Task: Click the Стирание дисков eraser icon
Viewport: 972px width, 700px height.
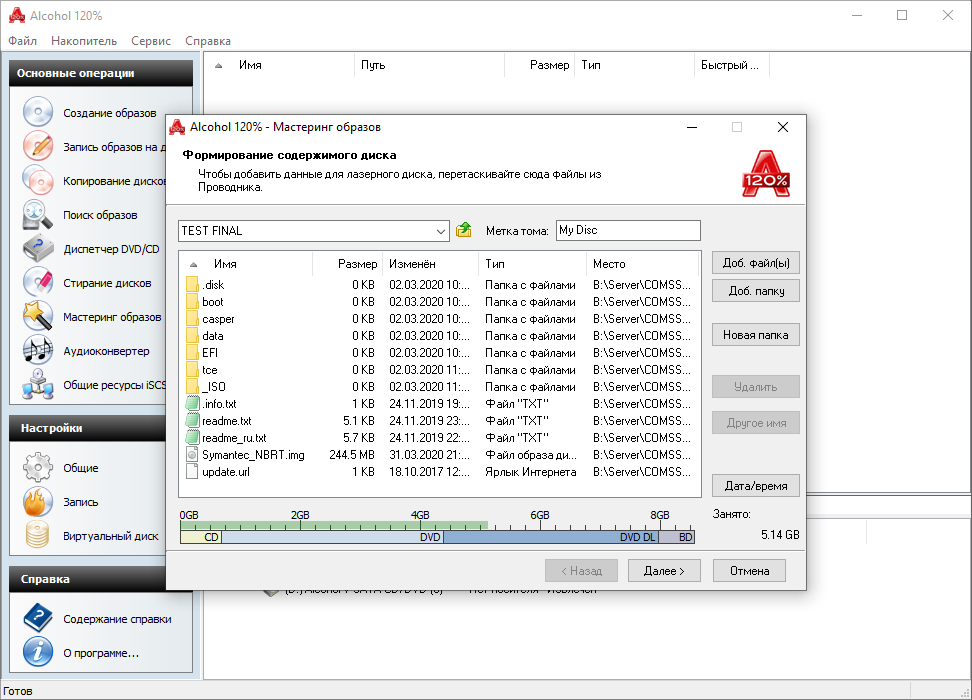Action: point(38,282)
